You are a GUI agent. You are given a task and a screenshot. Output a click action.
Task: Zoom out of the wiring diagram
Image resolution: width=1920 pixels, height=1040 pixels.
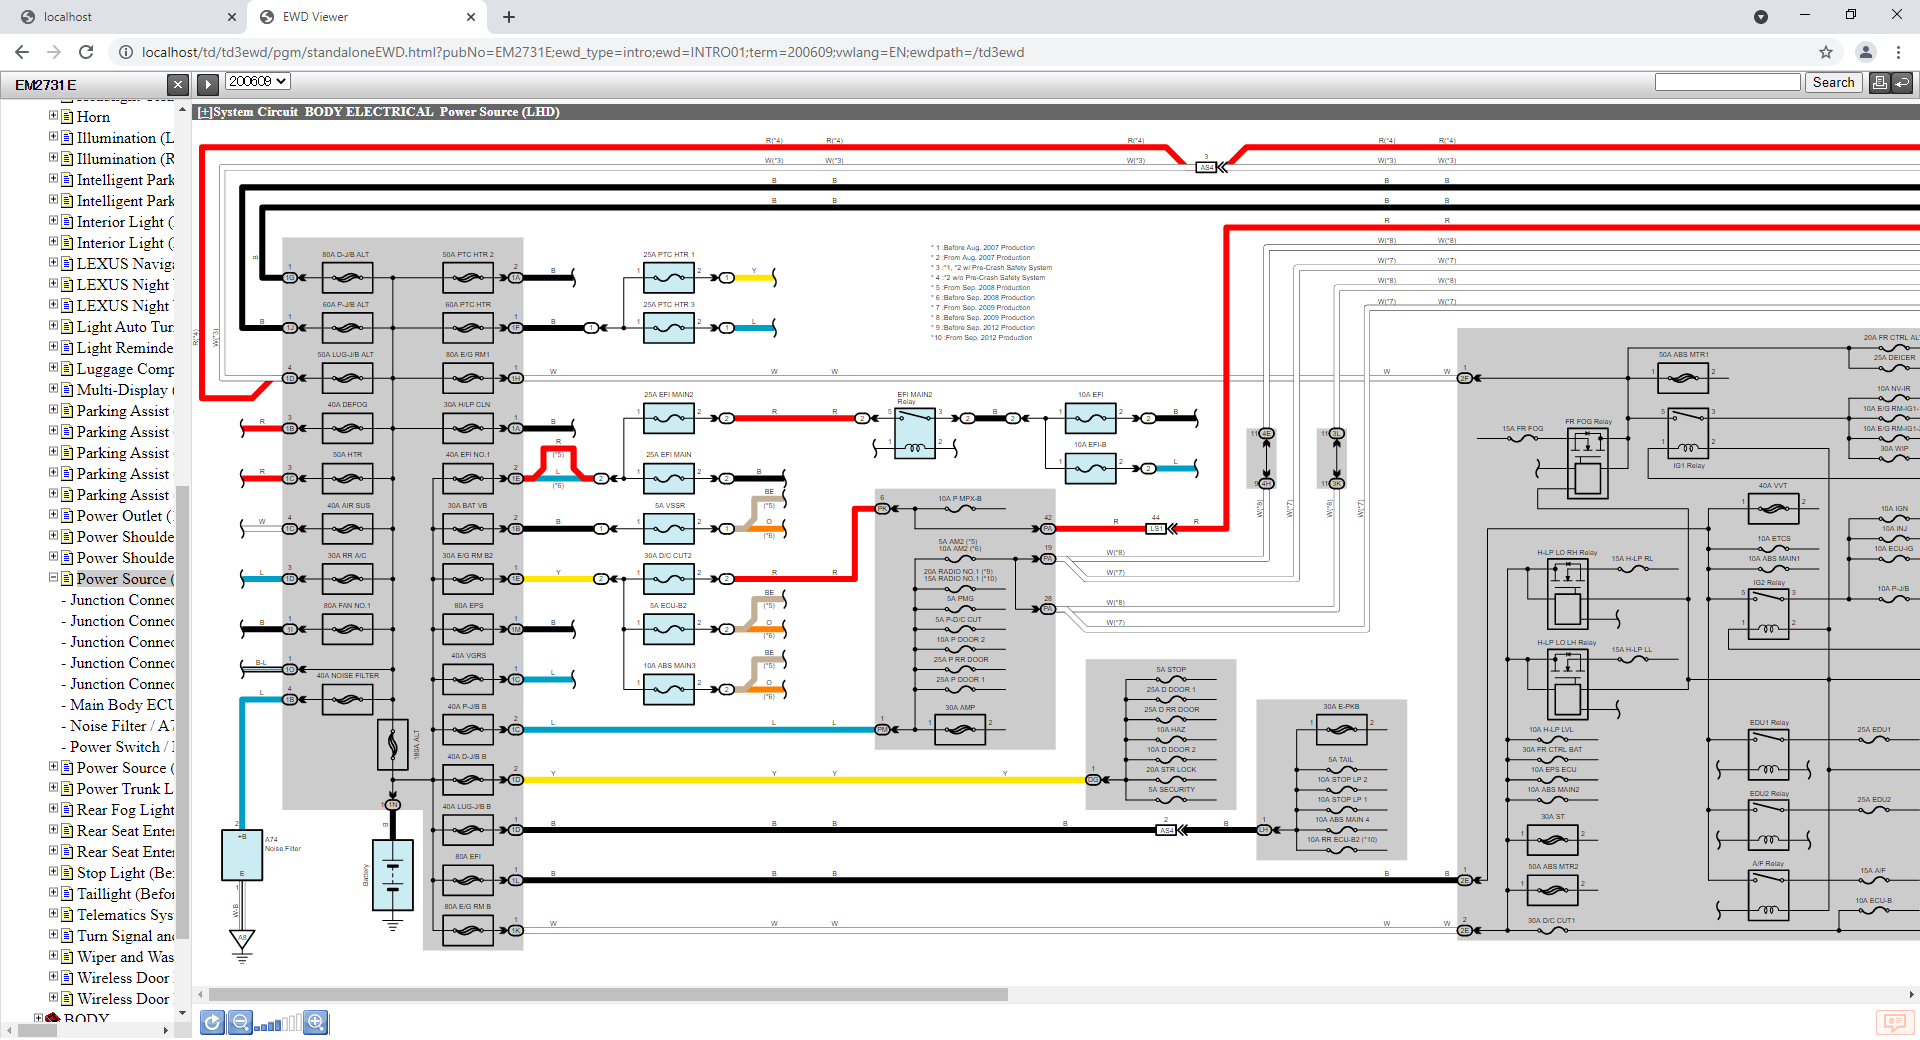pyautogui.click(x=240, y=1022)
